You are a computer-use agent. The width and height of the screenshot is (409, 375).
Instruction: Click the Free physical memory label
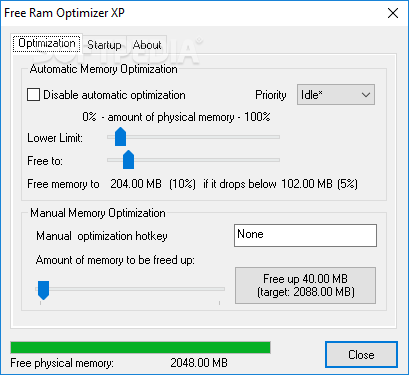pos(62,363)
